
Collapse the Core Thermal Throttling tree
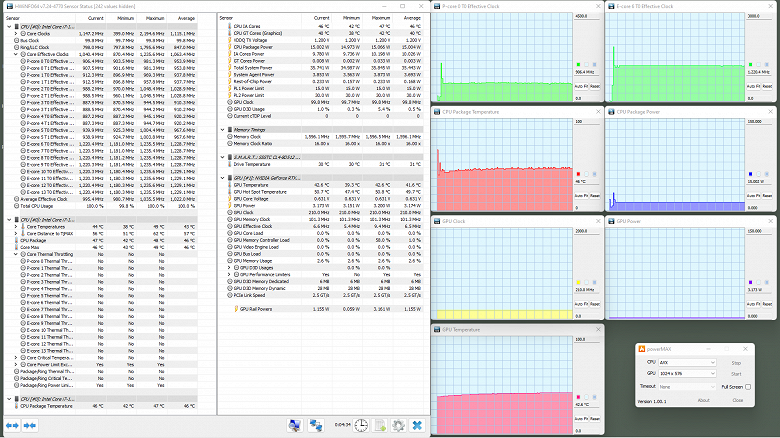pos(16,254)
